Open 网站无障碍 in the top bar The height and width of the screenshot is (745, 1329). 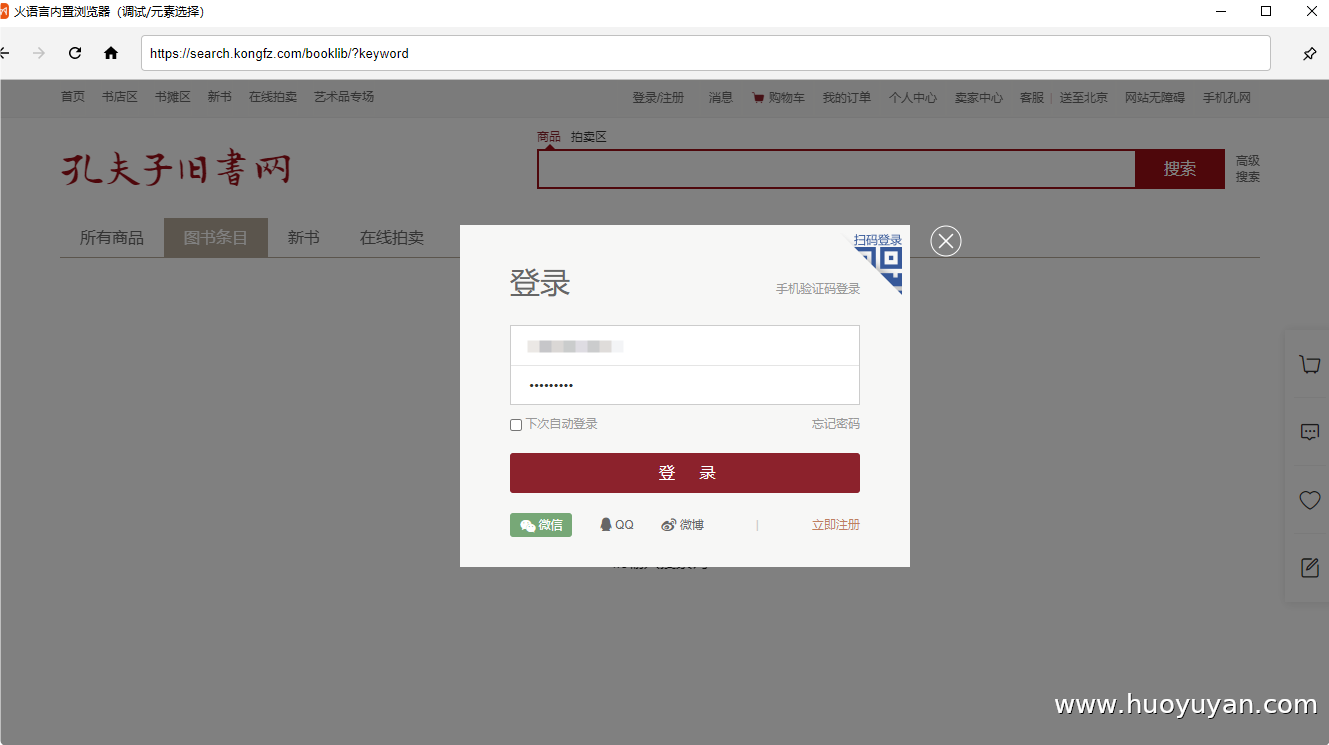[x=1155, y=98]
